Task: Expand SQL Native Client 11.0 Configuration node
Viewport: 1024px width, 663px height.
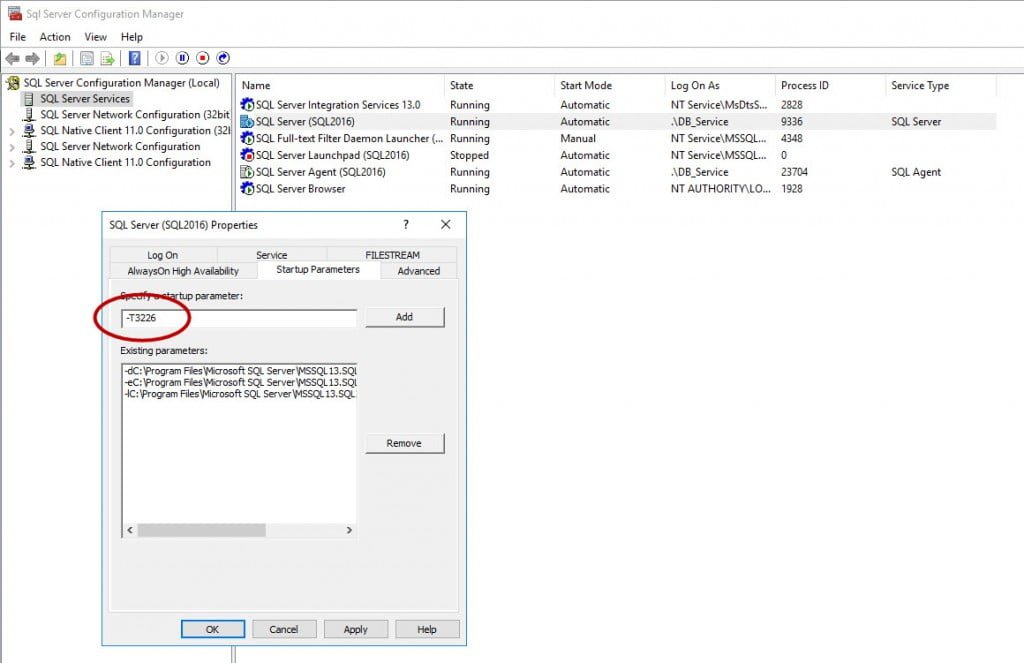Action: (x=12, y=163)
